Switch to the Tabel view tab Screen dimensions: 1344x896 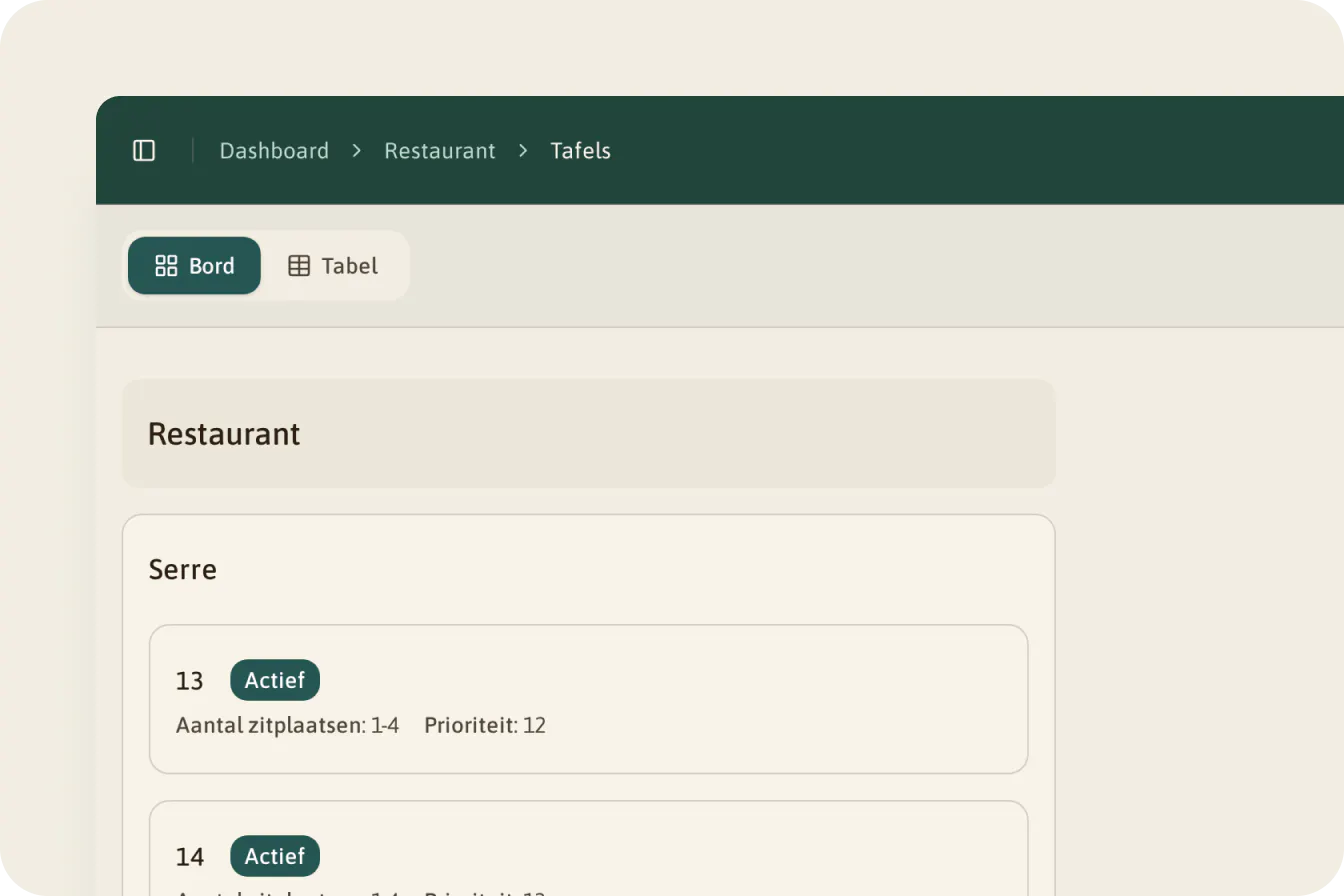pyautogui.click(x=333, y=266)
